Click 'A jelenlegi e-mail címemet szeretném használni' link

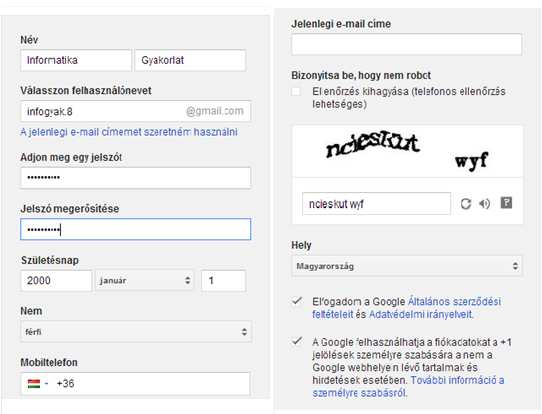pyautogui.click(x=129, y=132)
